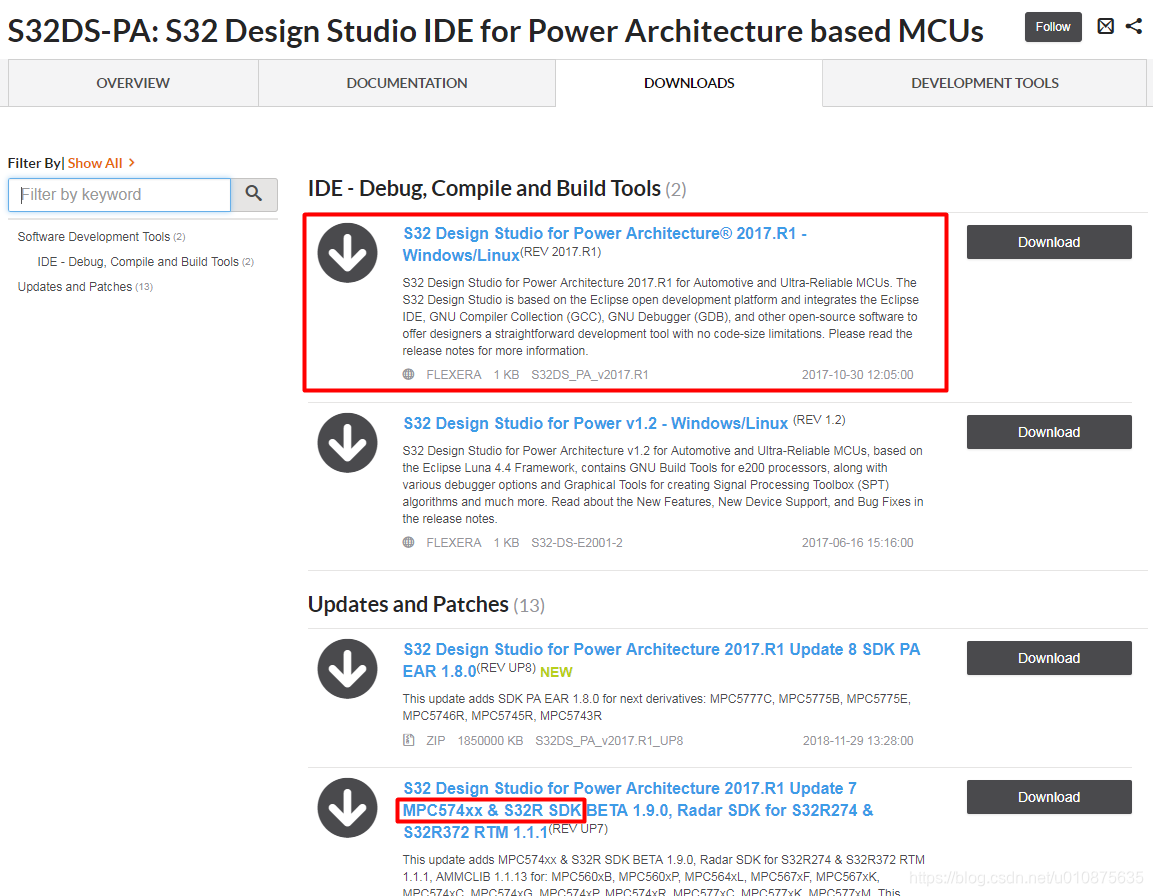Click the page title S32DS-PA heading
This screenshot has height=896, width=1153.
point(495,31)
